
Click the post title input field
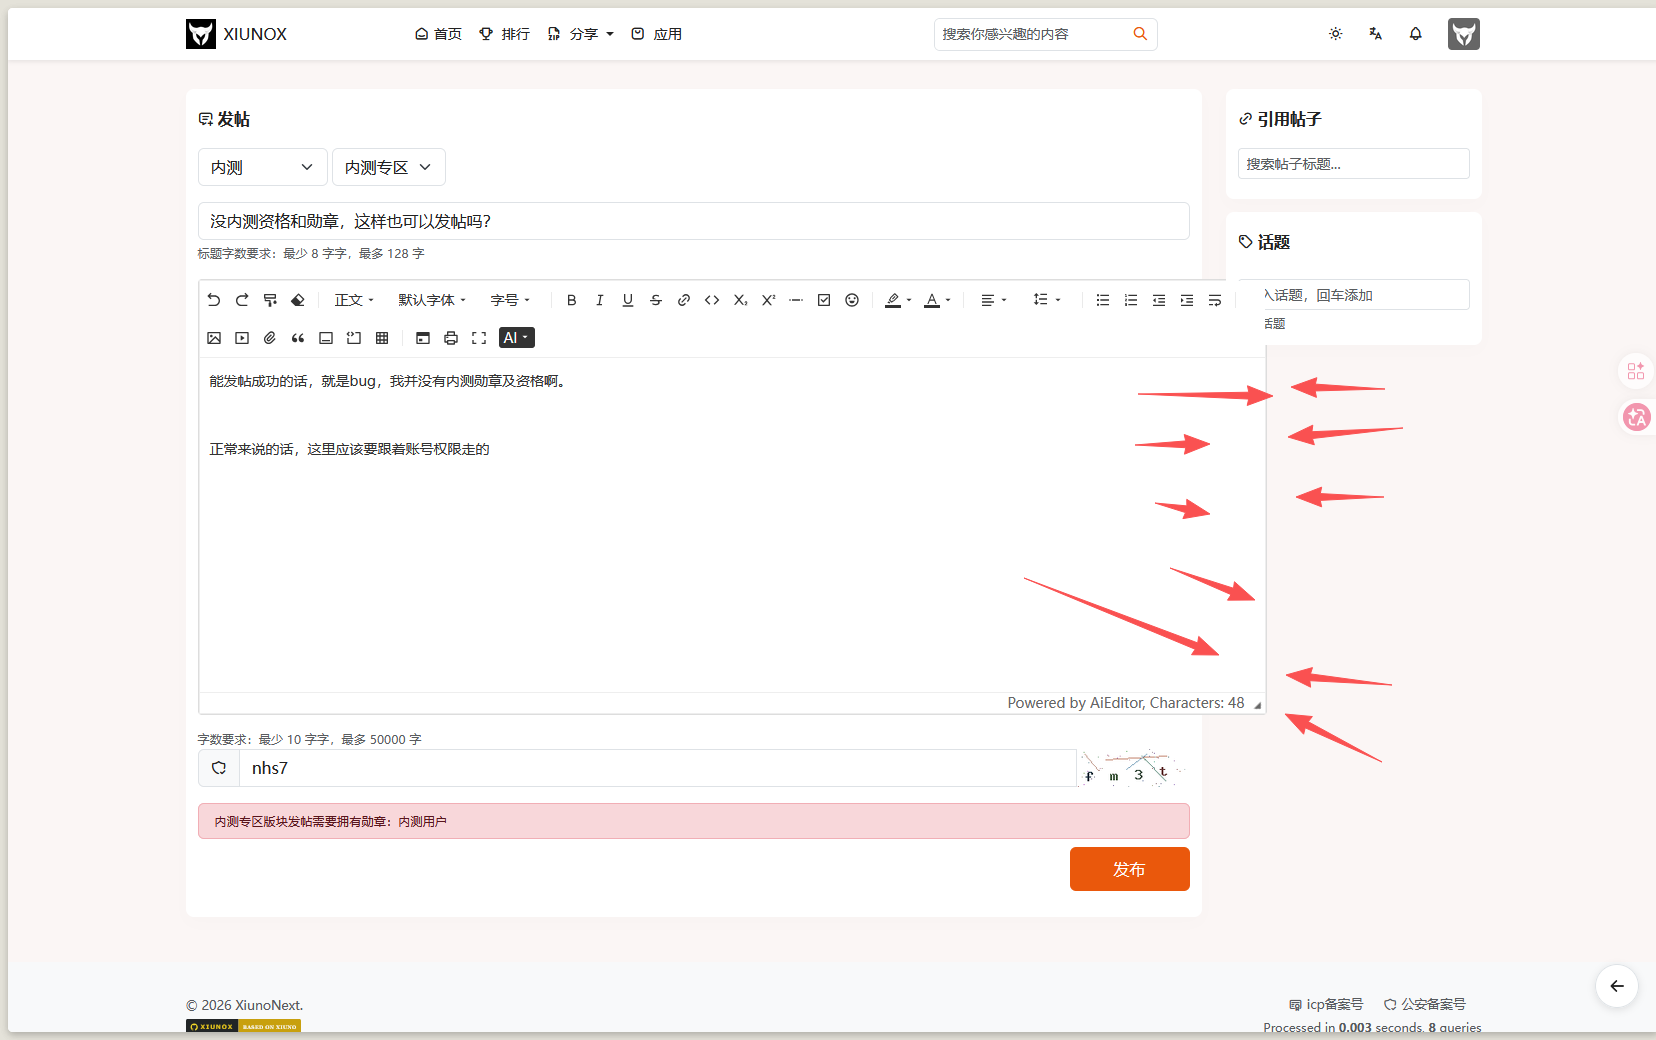[694, 221]
